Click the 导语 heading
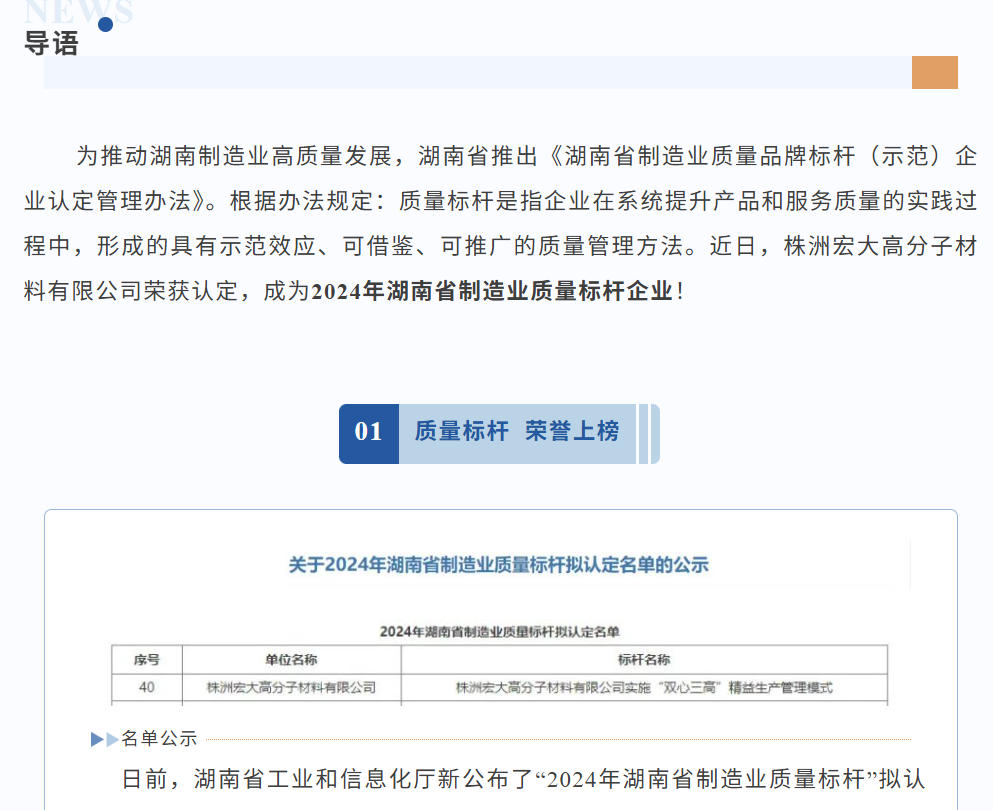The image size is (993, 810). [x=51, y=44]
